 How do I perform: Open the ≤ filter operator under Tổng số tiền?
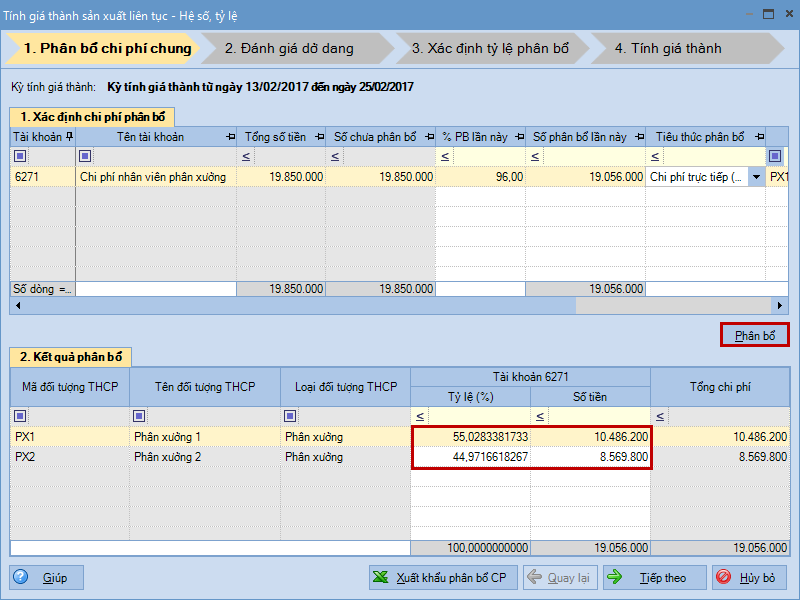[246, 157]
